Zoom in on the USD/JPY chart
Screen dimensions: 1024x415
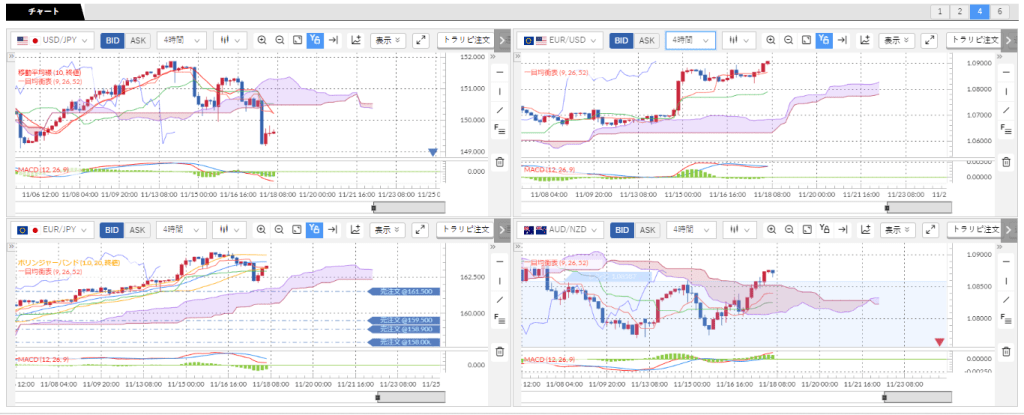point(262,40)
